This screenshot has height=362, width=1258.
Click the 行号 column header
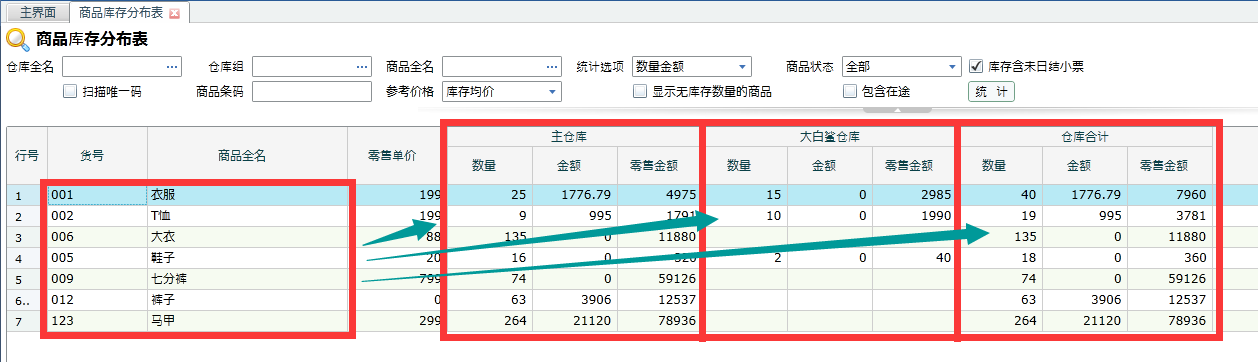27,156
